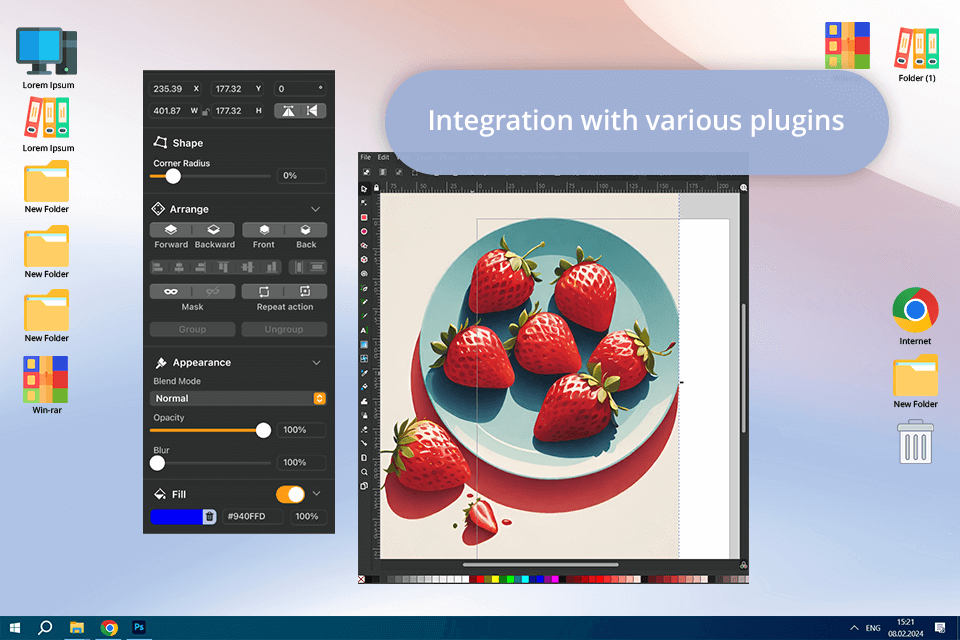Align objects to vertical middle

(x=247, y=267)
